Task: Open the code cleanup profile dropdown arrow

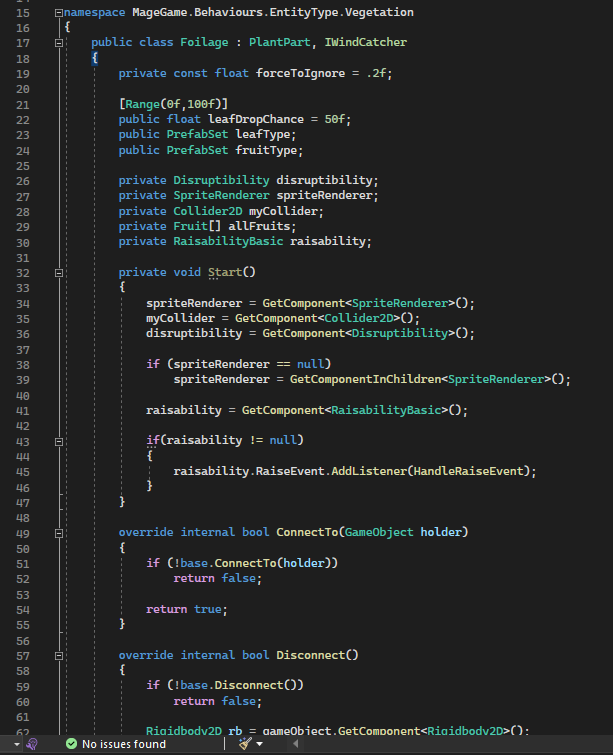Action: (260, 744)
